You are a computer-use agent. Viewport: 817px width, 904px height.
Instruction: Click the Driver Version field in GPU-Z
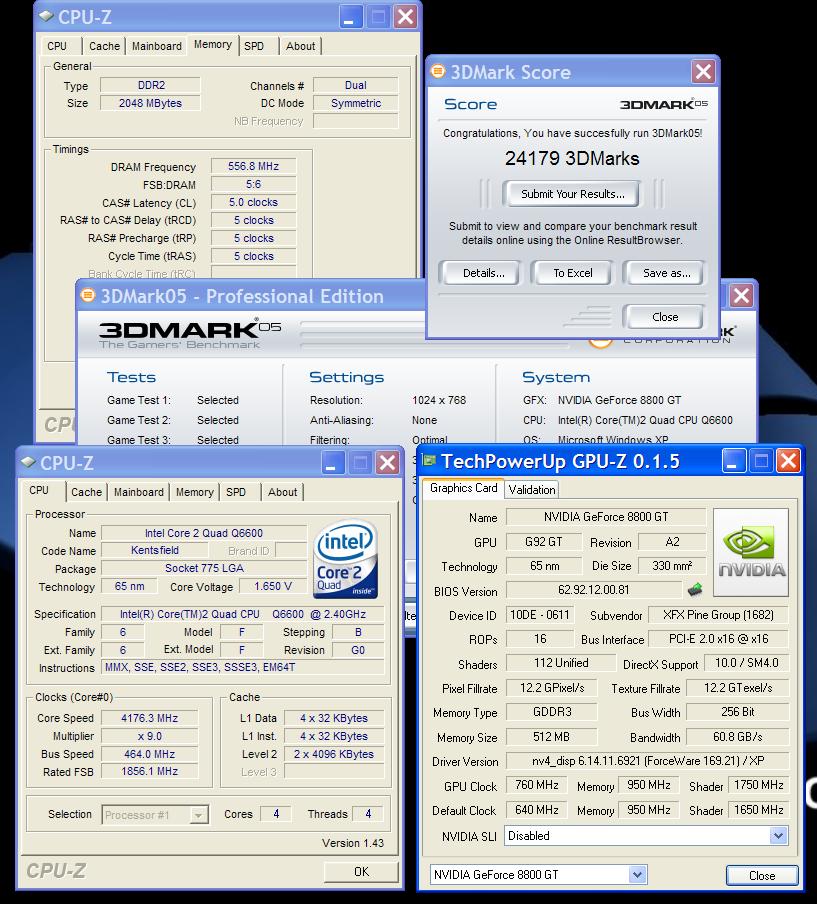647,760
